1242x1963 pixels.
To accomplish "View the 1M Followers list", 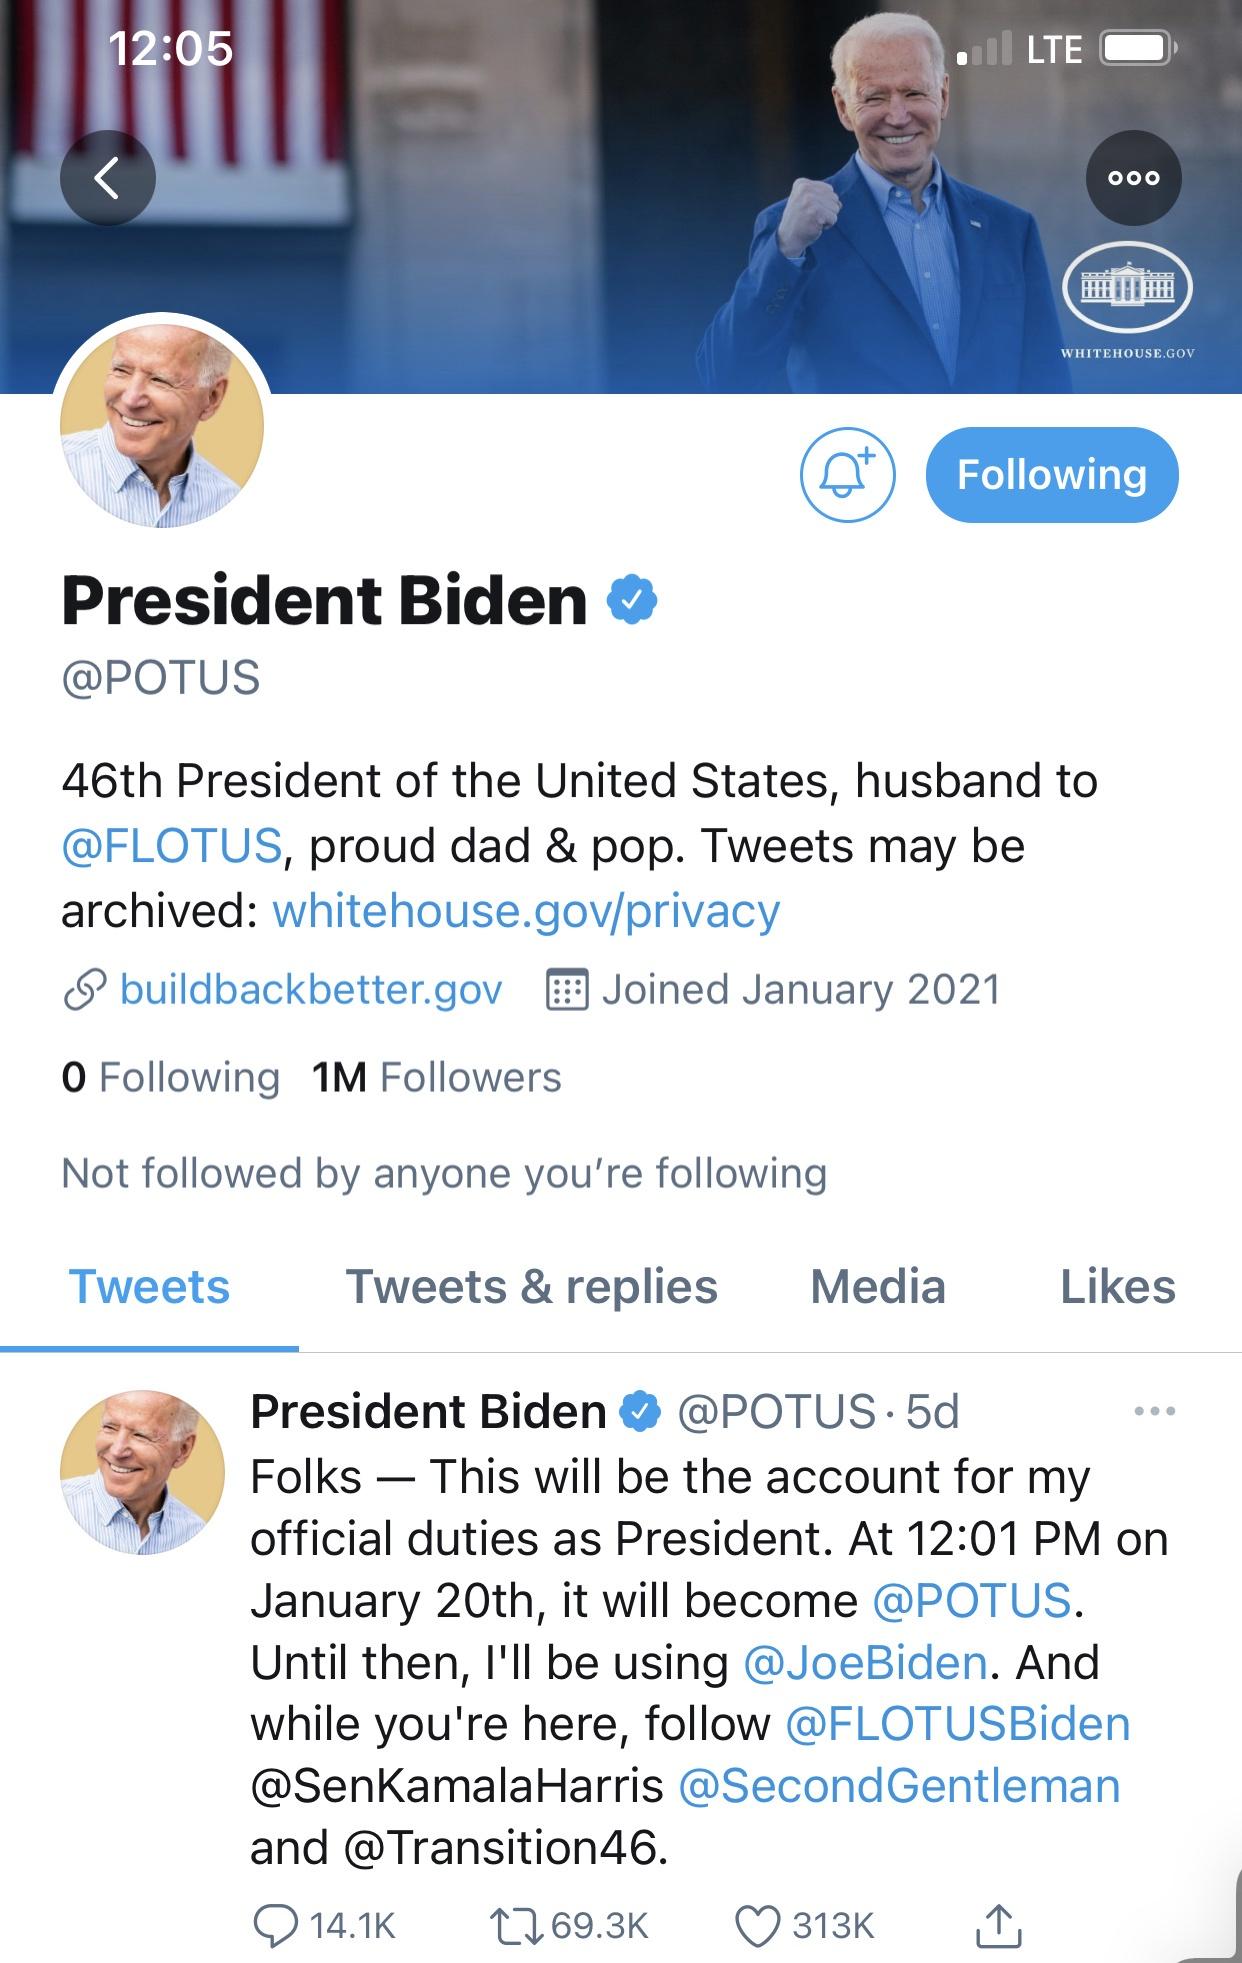I will (436, 1077).
